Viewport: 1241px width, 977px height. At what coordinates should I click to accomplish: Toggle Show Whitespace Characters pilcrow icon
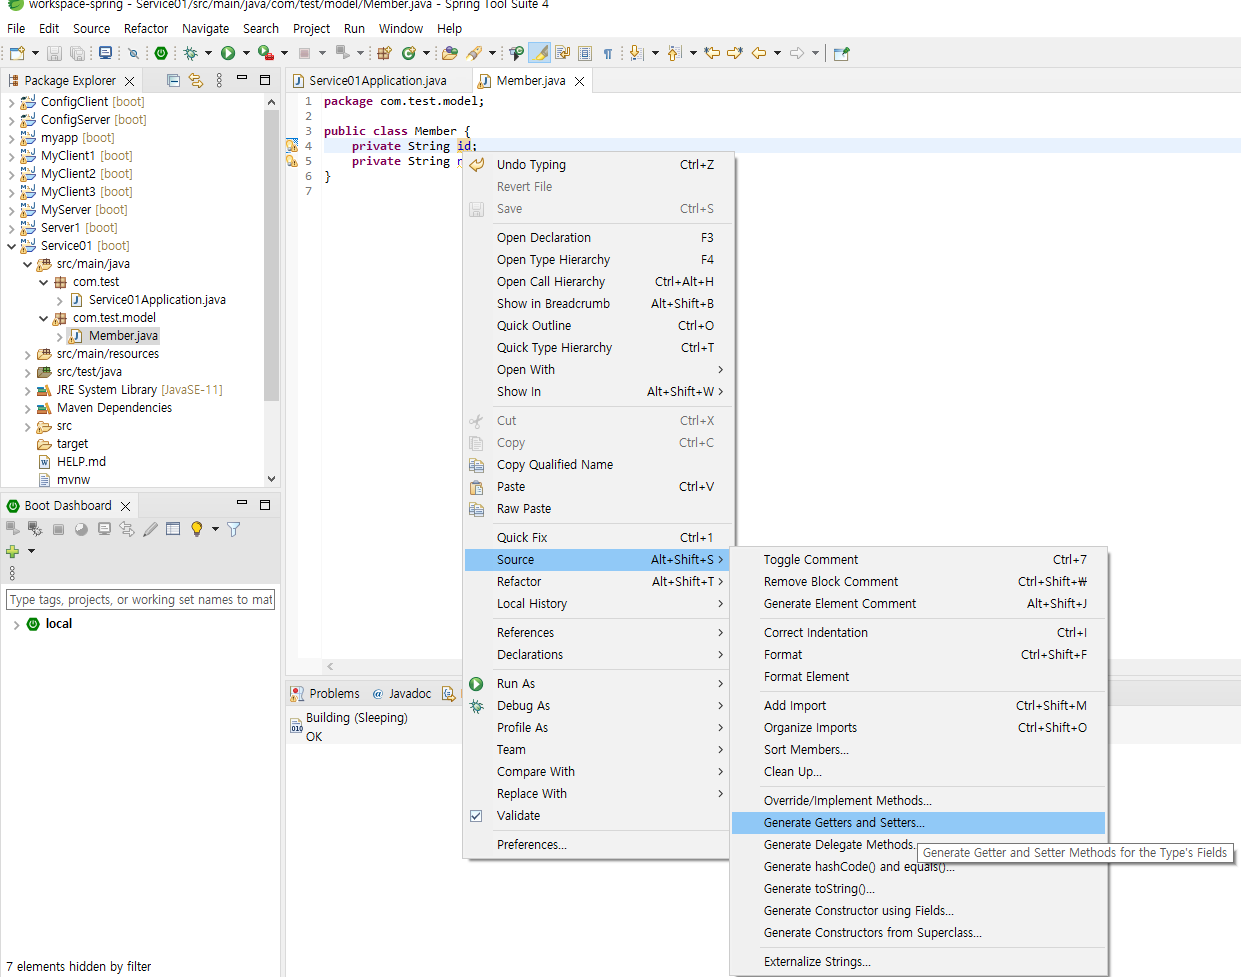coord(608,53)
